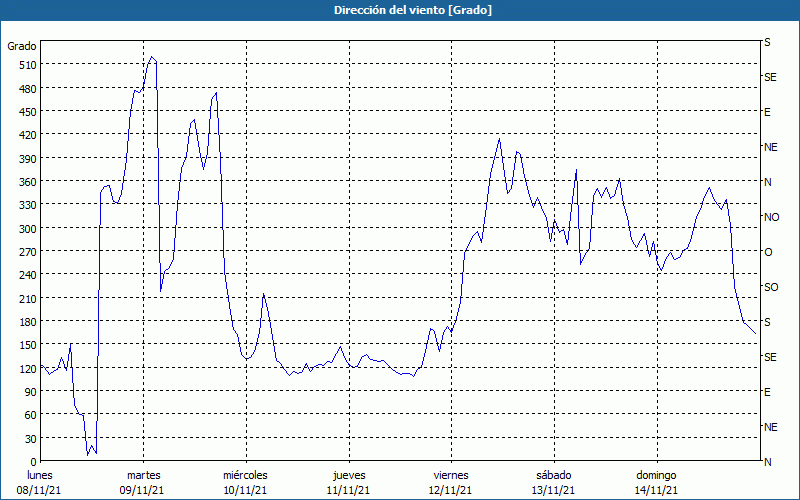
Task: Select the 'E' compass label level with 450
Action: tap(767, 112)
